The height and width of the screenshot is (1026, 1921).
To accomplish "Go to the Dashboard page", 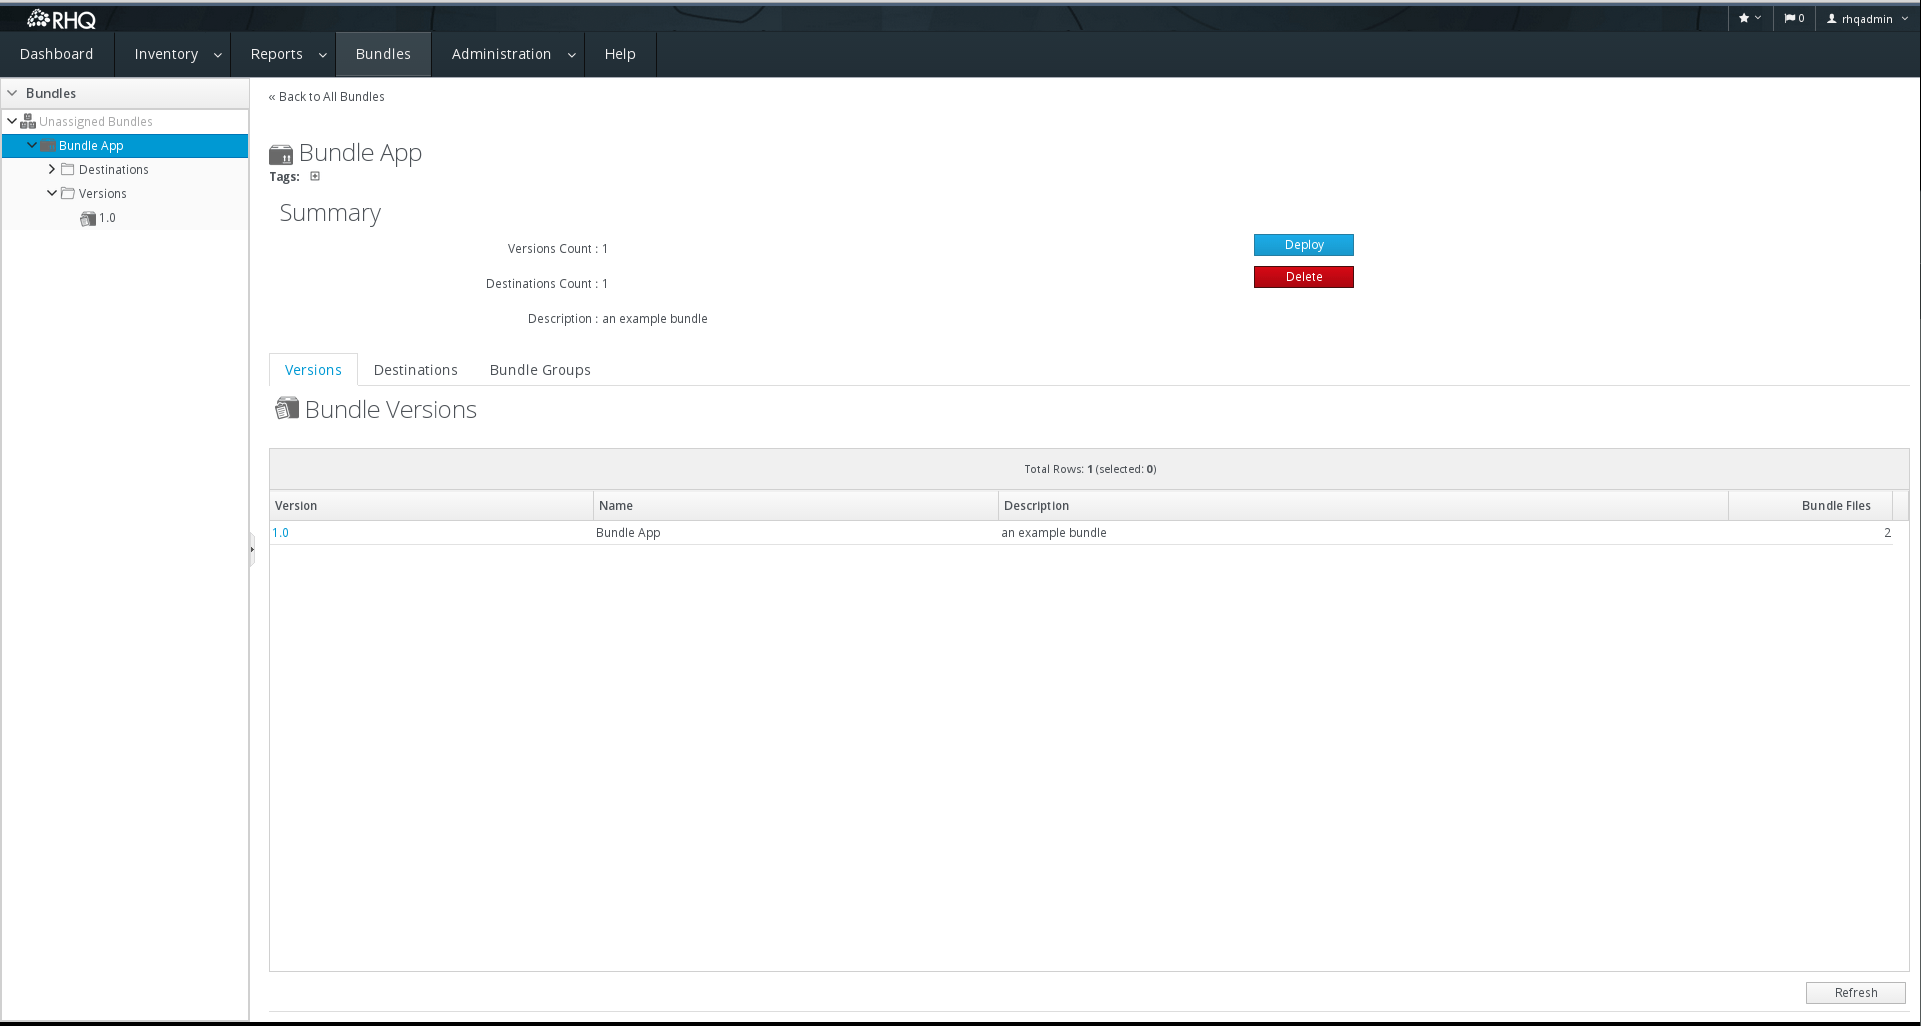I will point(57,54).
